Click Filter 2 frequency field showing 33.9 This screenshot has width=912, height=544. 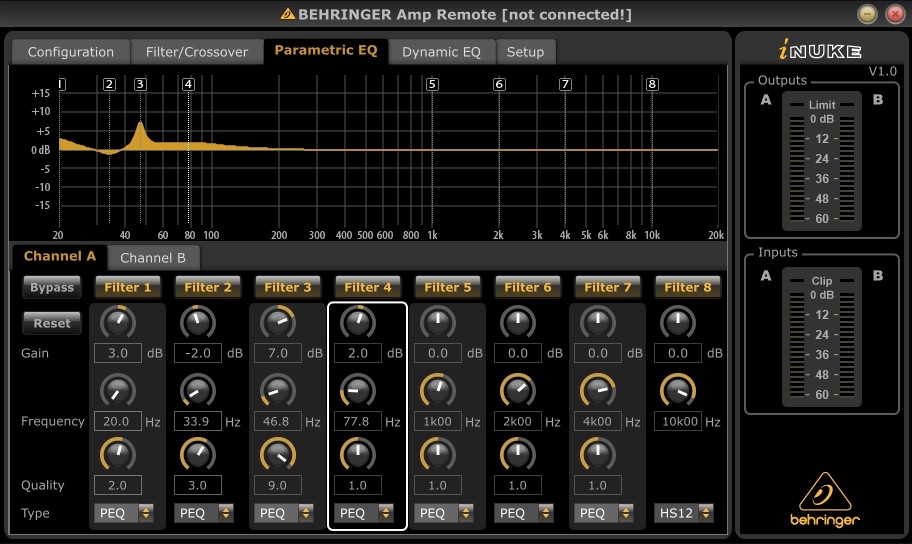click(x=198, y=421)
